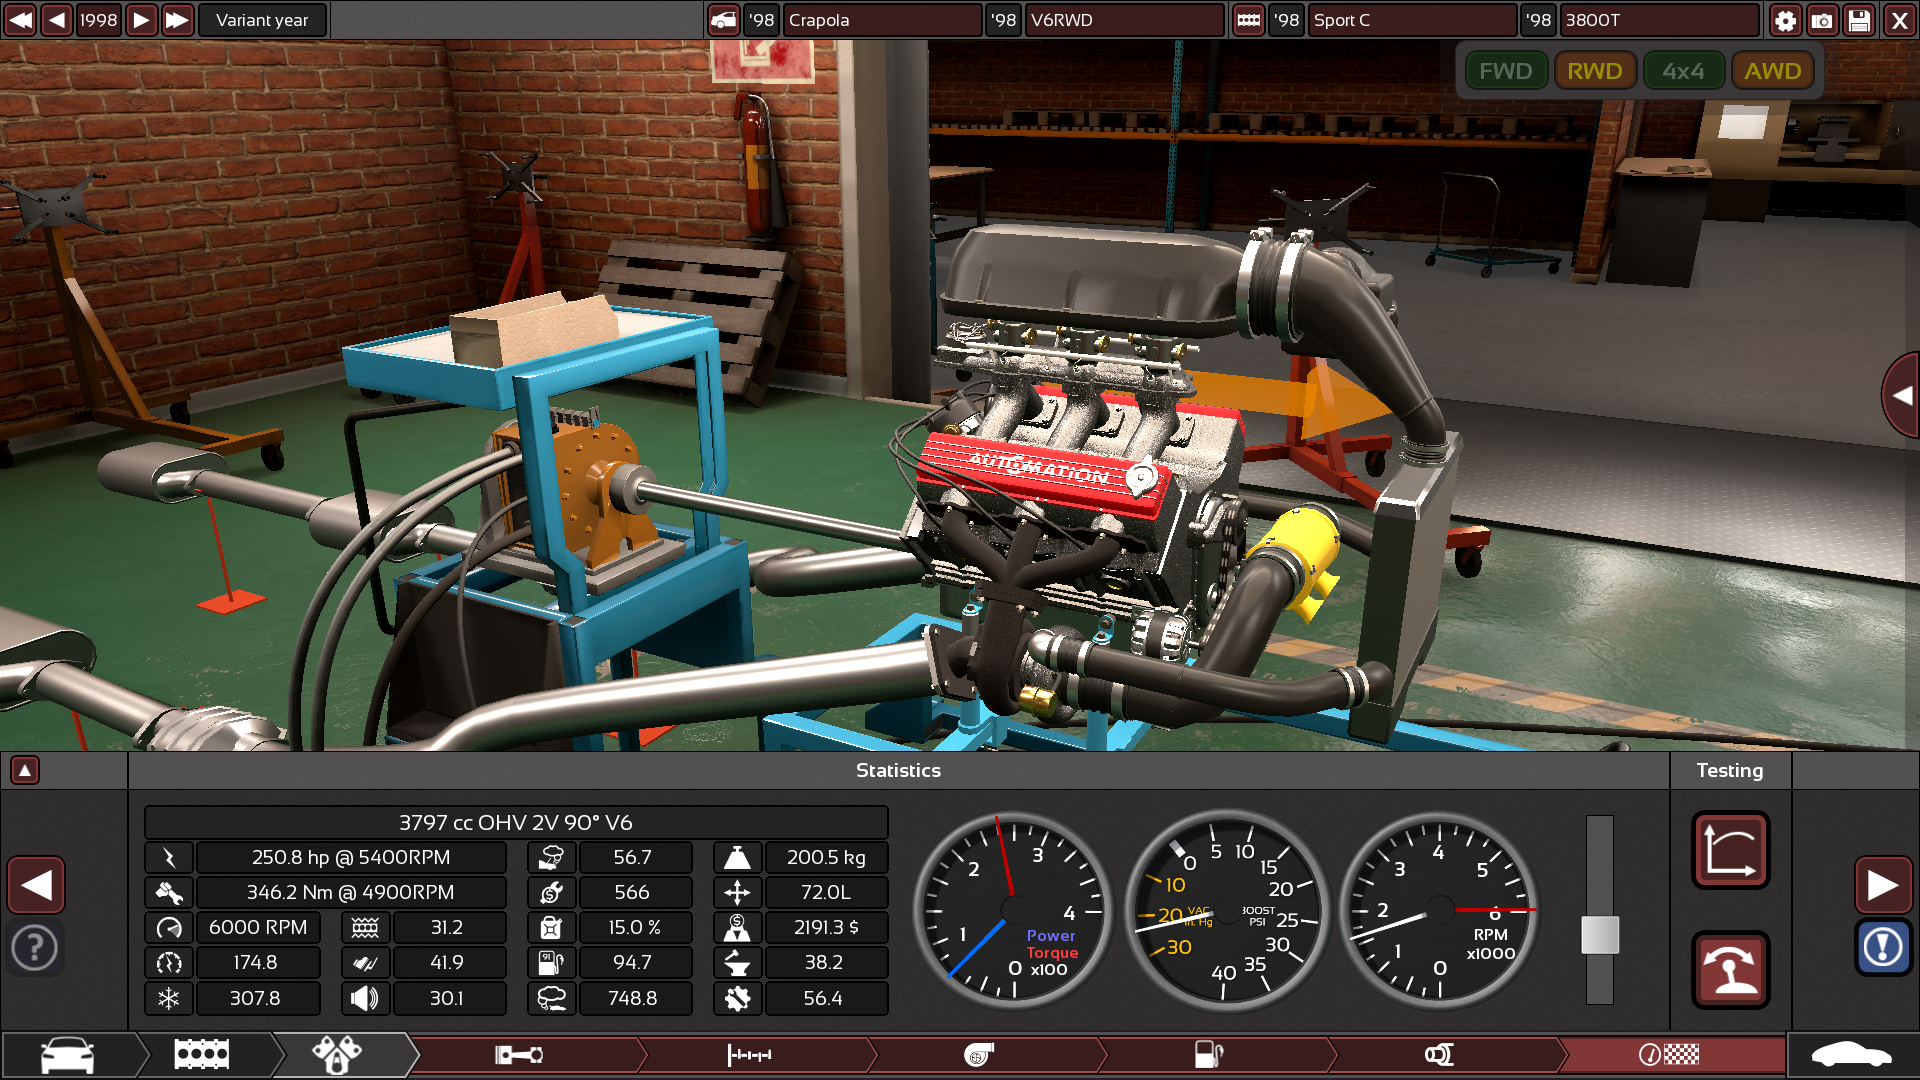Click the power lightning stat icon
This screenshot has width=1920, height=1080.
pyautogui.click(x=169, y=858)
